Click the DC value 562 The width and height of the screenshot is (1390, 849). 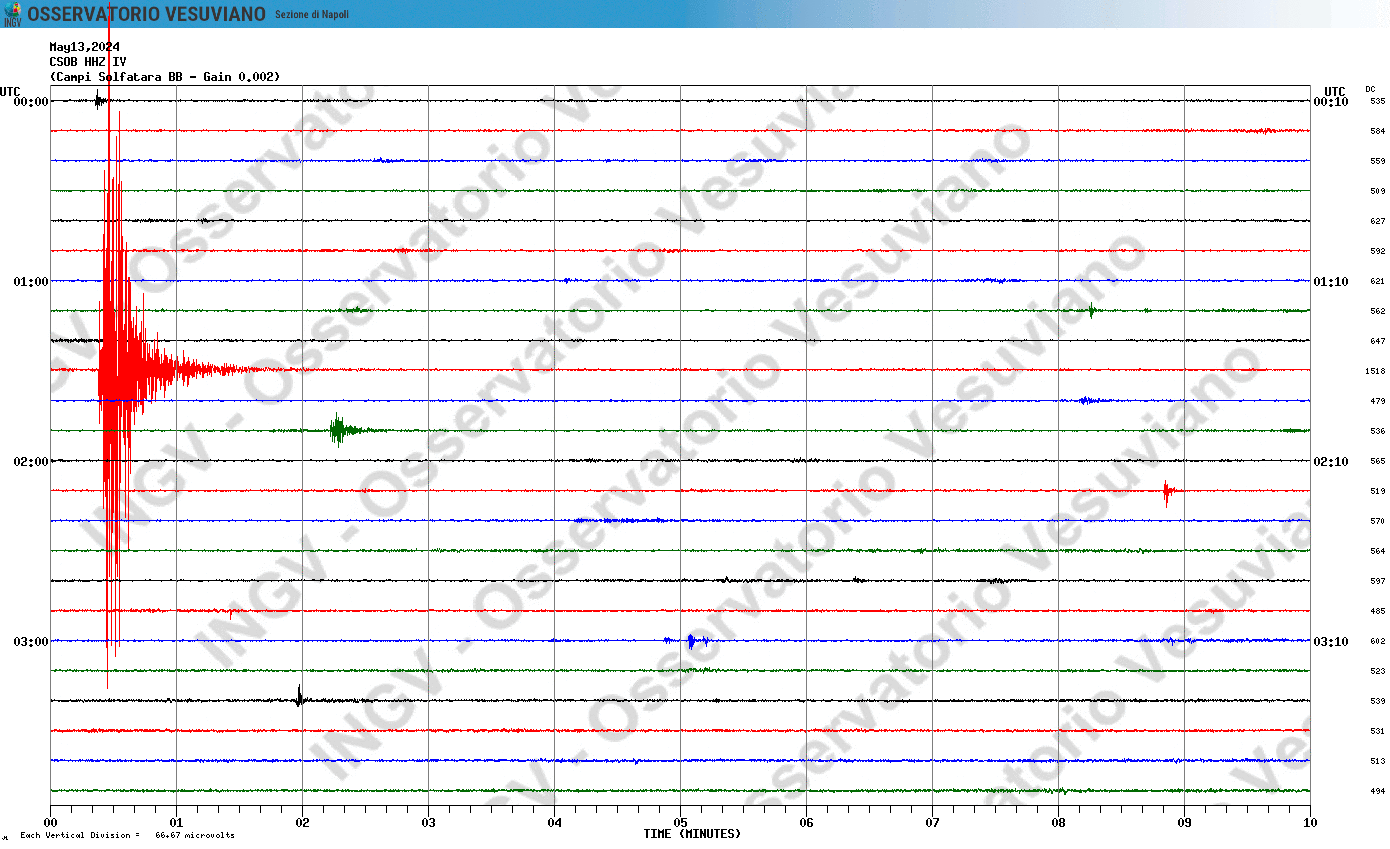[x=1378, y=311]
